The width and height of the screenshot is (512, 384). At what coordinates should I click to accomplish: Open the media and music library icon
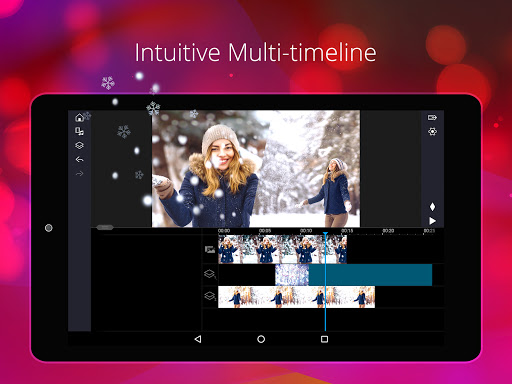[79, 132]
